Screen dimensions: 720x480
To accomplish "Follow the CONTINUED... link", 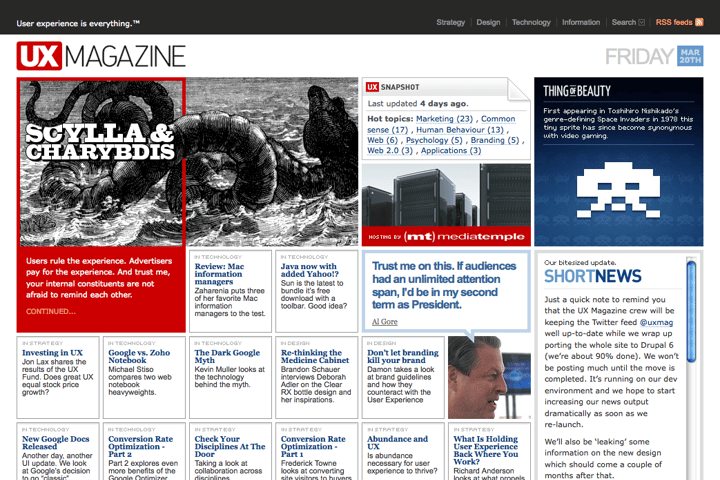I will point(51,311).
